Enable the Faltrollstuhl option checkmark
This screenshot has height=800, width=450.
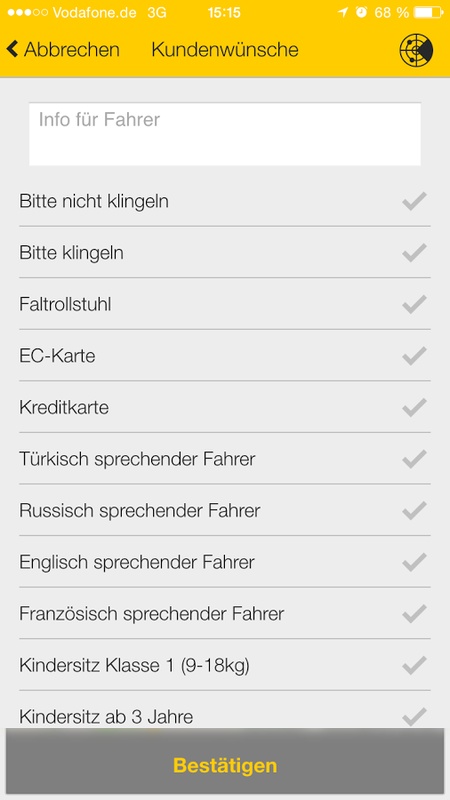pos(414,304)
